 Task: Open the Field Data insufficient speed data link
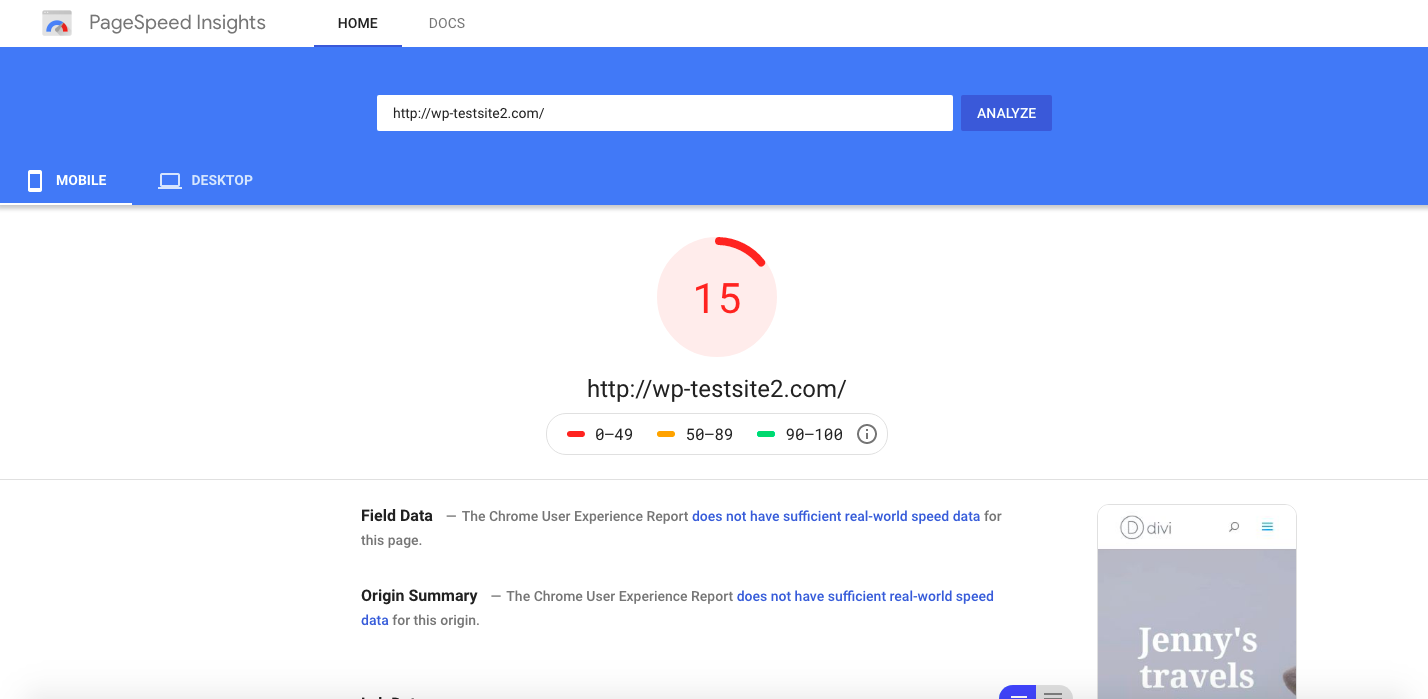(x=835, y=516)
